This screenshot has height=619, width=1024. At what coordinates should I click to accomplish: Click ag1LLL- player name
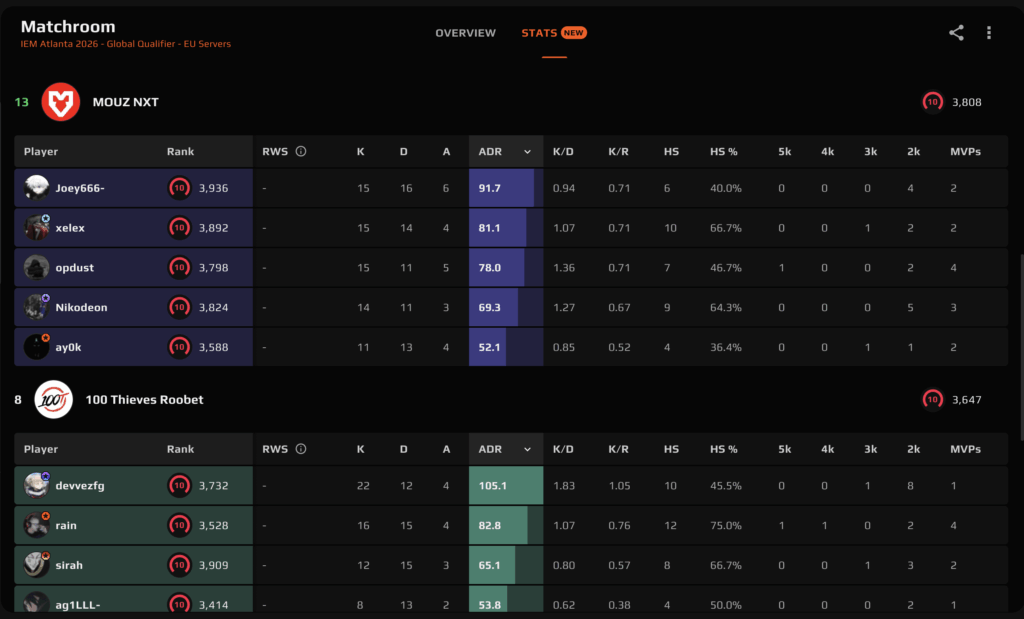click(x=78, y=605)
